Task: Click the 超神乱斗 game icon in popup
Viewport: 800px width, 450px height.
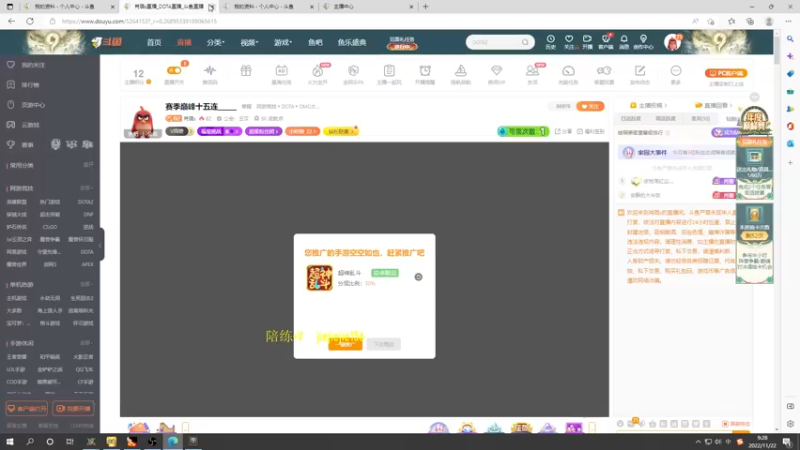Action: tap(319, 278)
